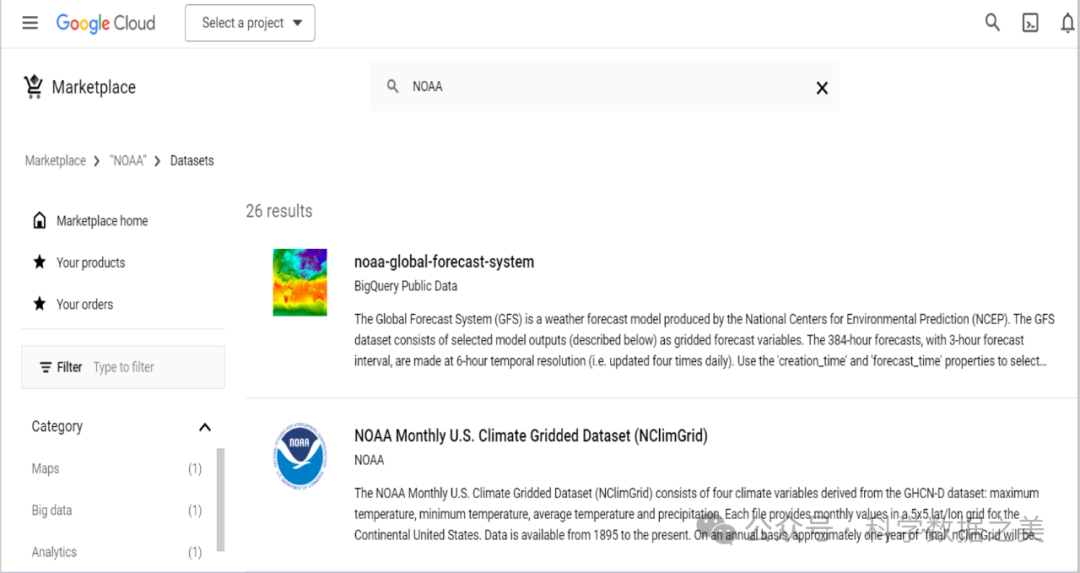This screenshot has height=573, width=1080.
Task: Open the notifications bell
Action: tap(1067, 23)
